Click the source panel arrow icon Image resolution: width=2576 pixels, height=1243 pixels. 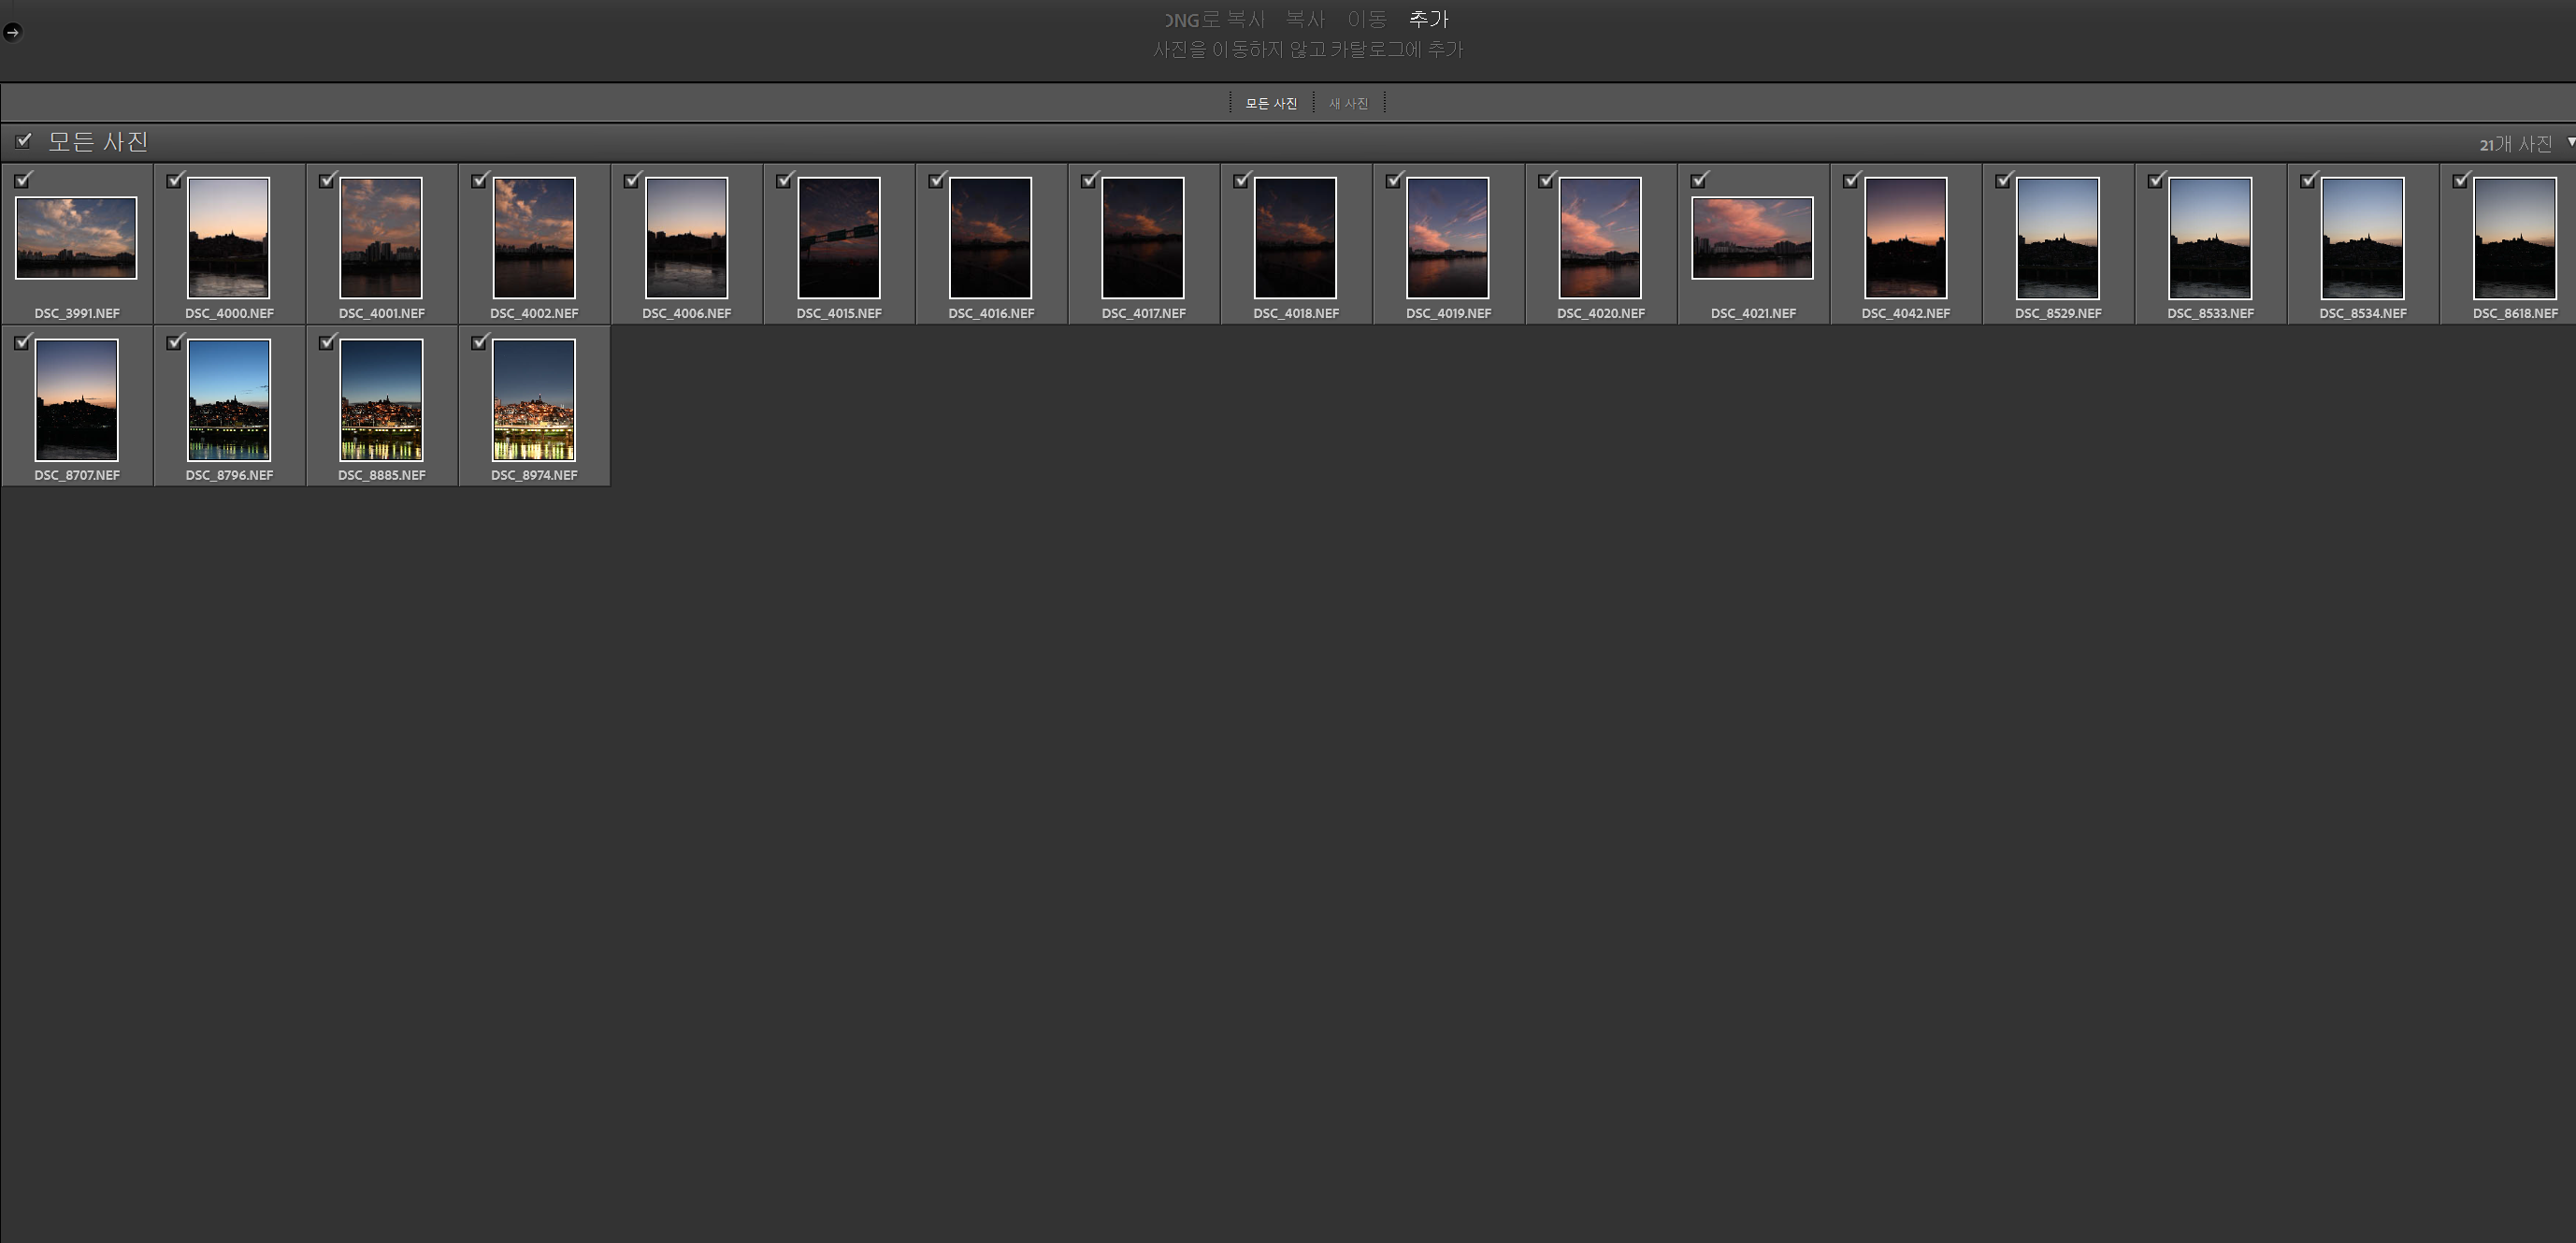(12, 32)
